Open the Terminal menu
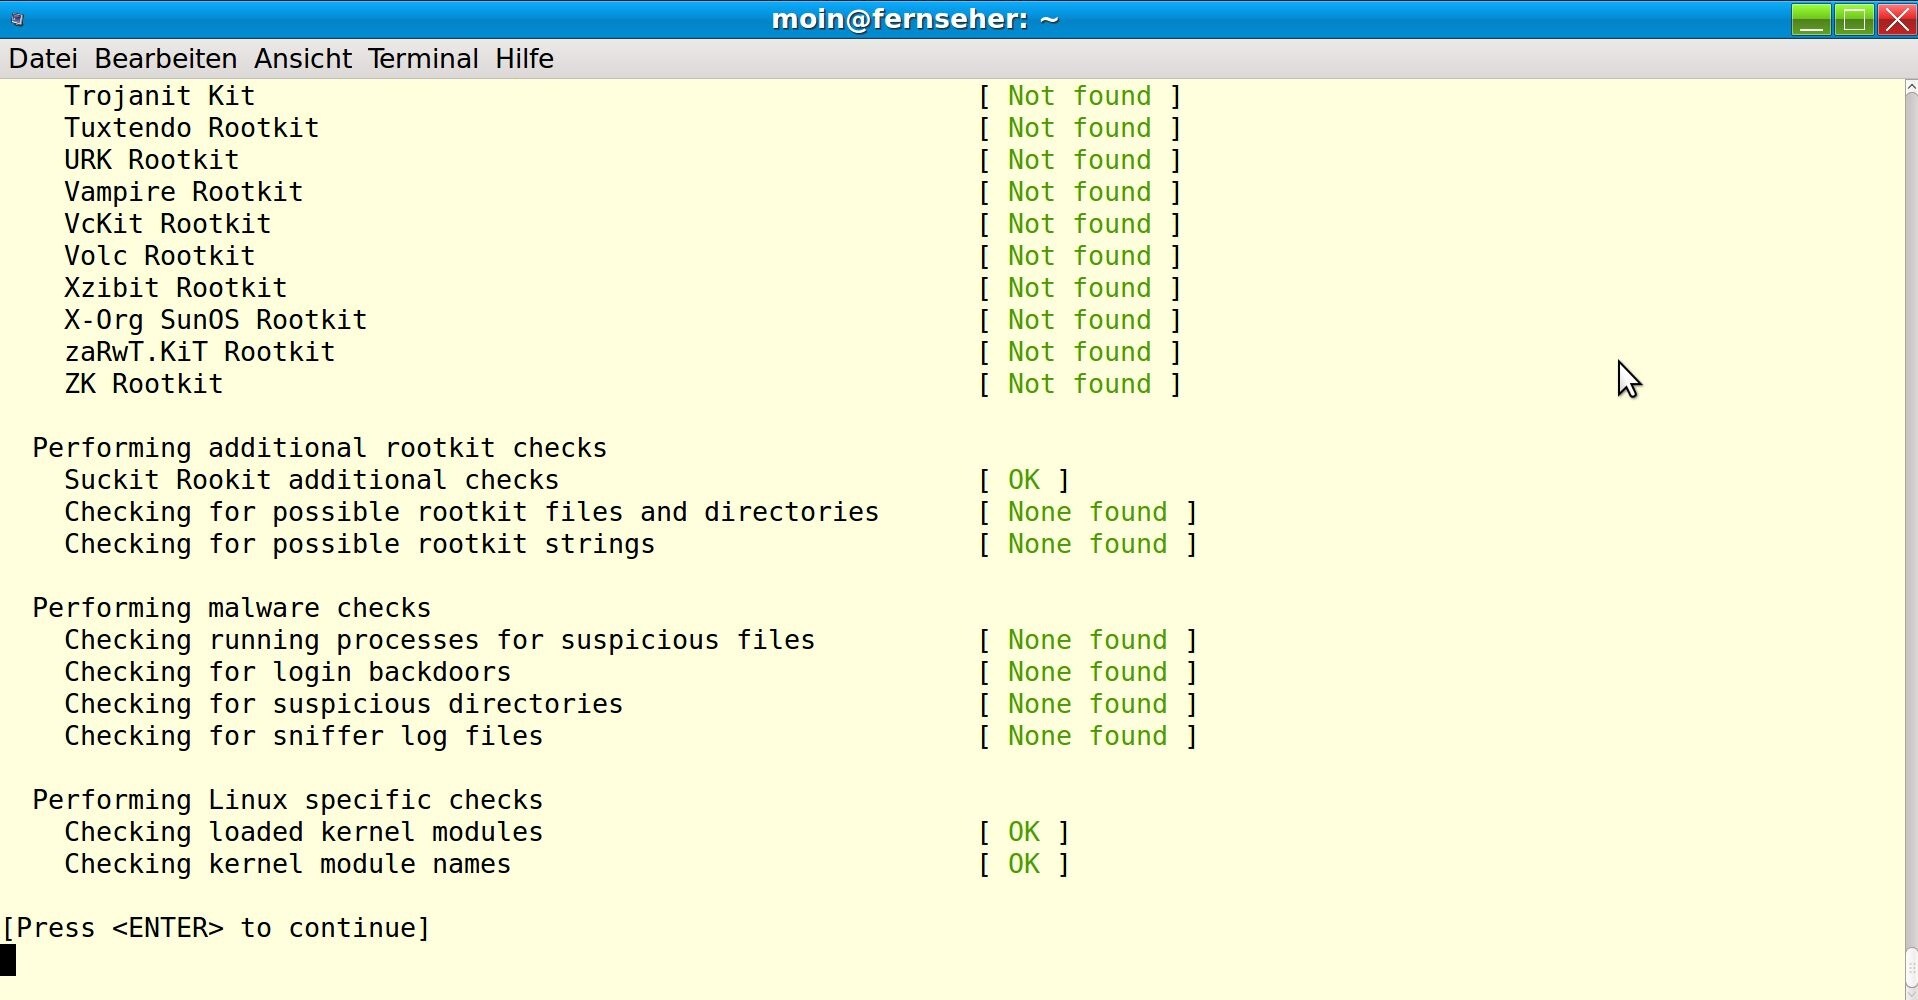Screen dimensions: 1918x1000 click(423, 58)
